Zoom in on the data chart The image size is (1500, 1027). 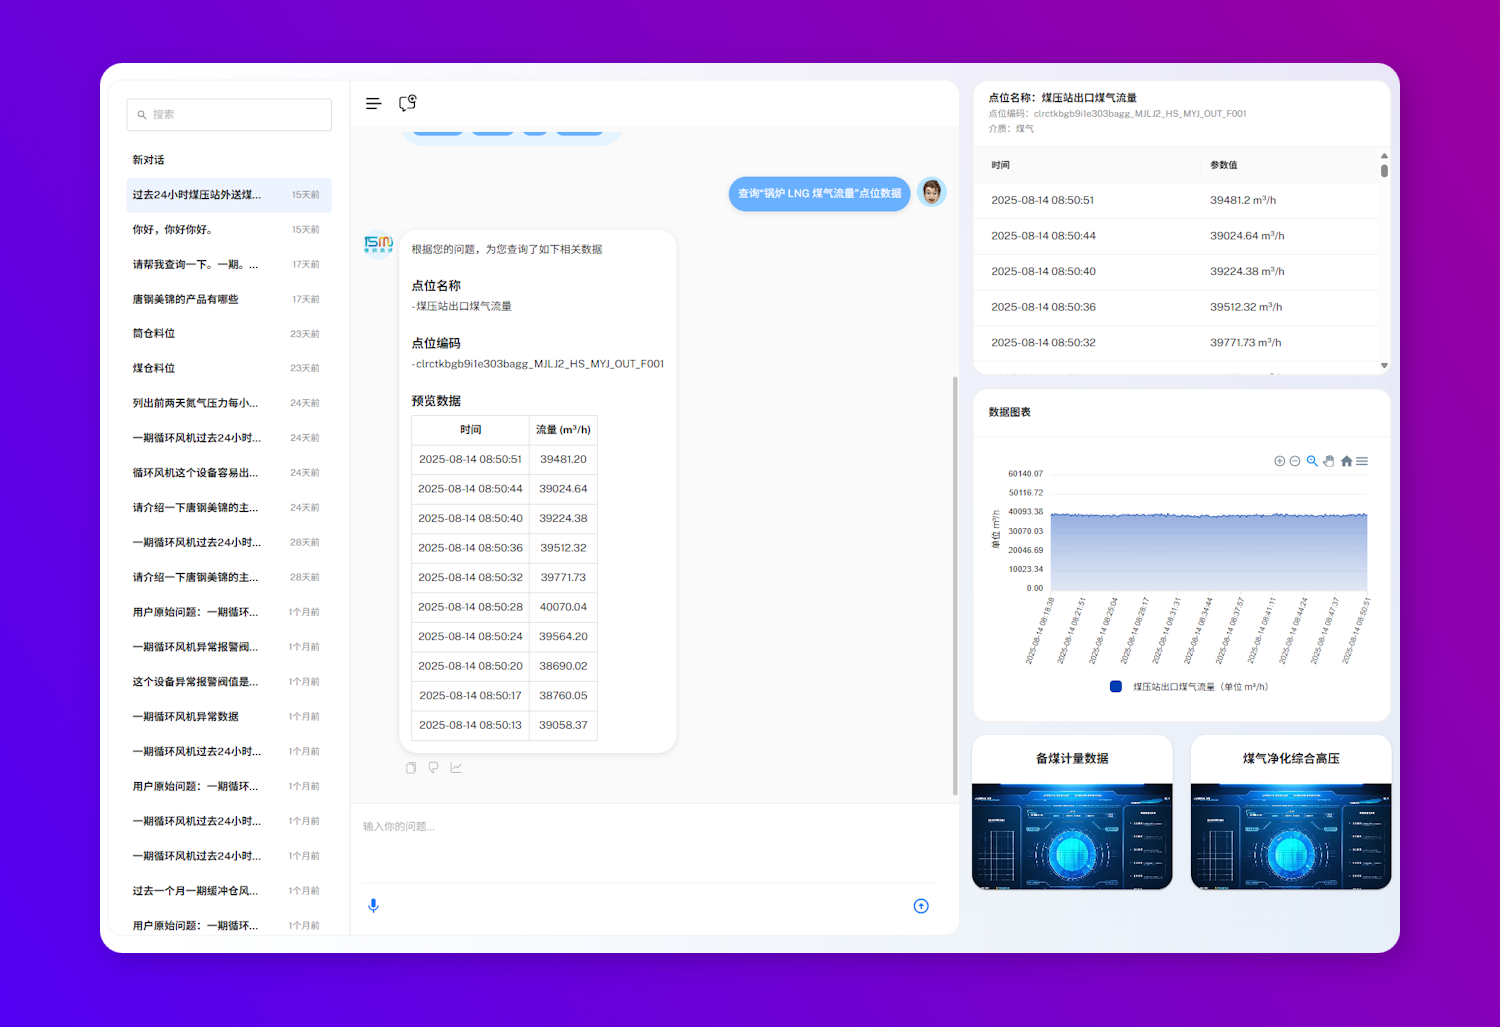(1279, 461)
